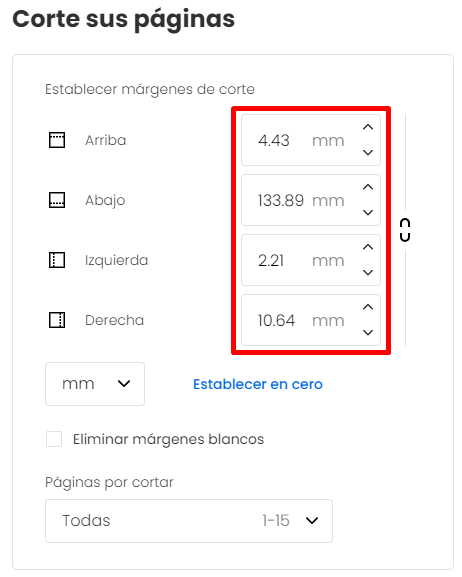This screenshot has height=577, width=462.
Task: Enable Eliminar márgenes blancos checkbox
Action: pos(54,439)
